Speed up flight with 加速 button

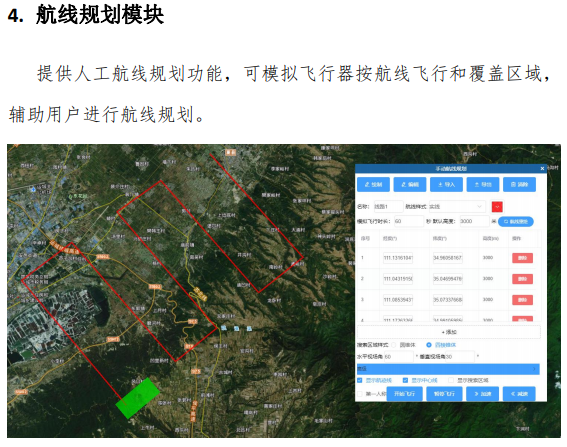482,394
